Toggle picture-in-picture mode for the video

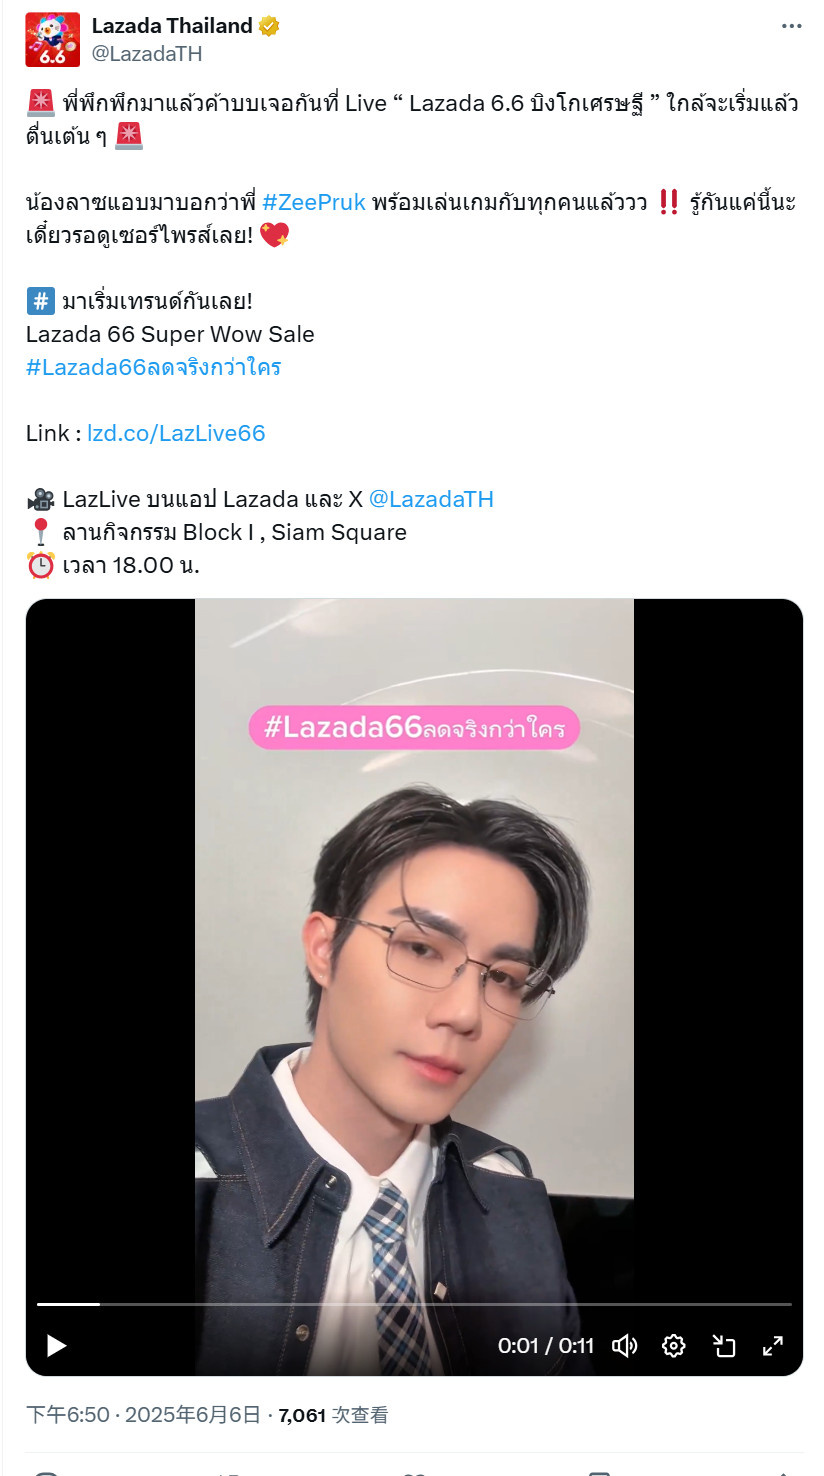click(723, 1346)
